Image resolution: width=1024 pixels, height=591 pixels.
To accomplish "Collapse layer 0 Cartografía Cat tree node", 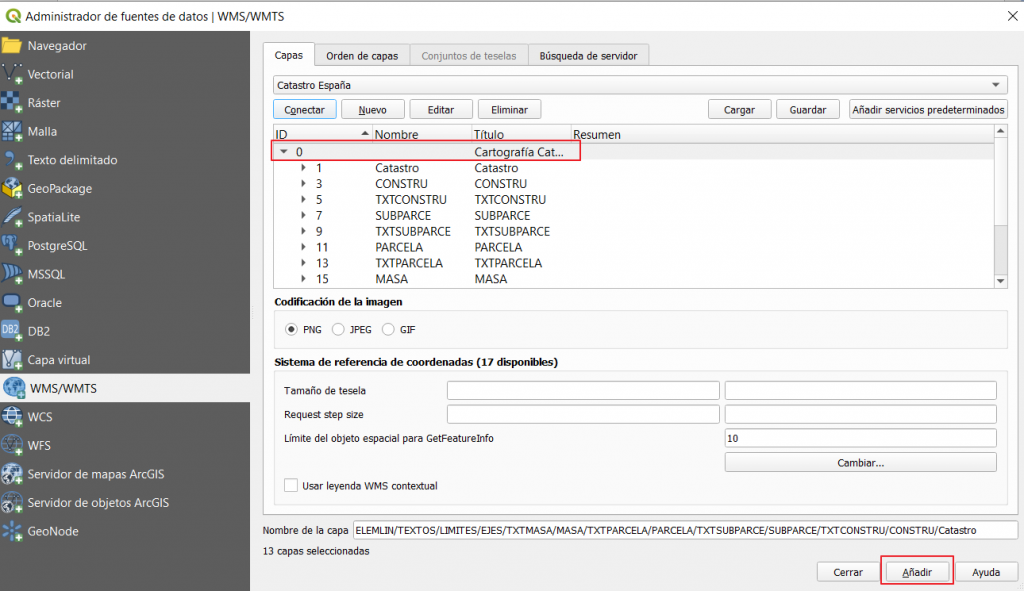I will (284, 152).
